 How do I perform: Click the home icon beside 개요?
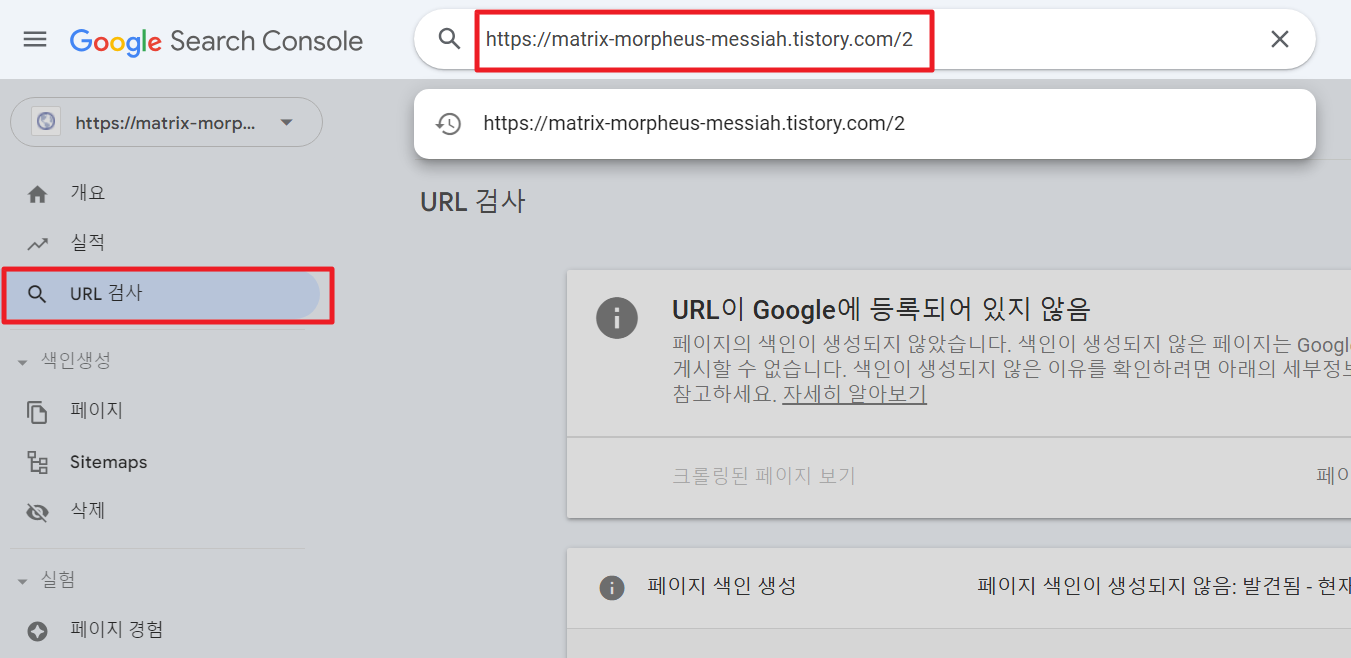coord(37,194)
